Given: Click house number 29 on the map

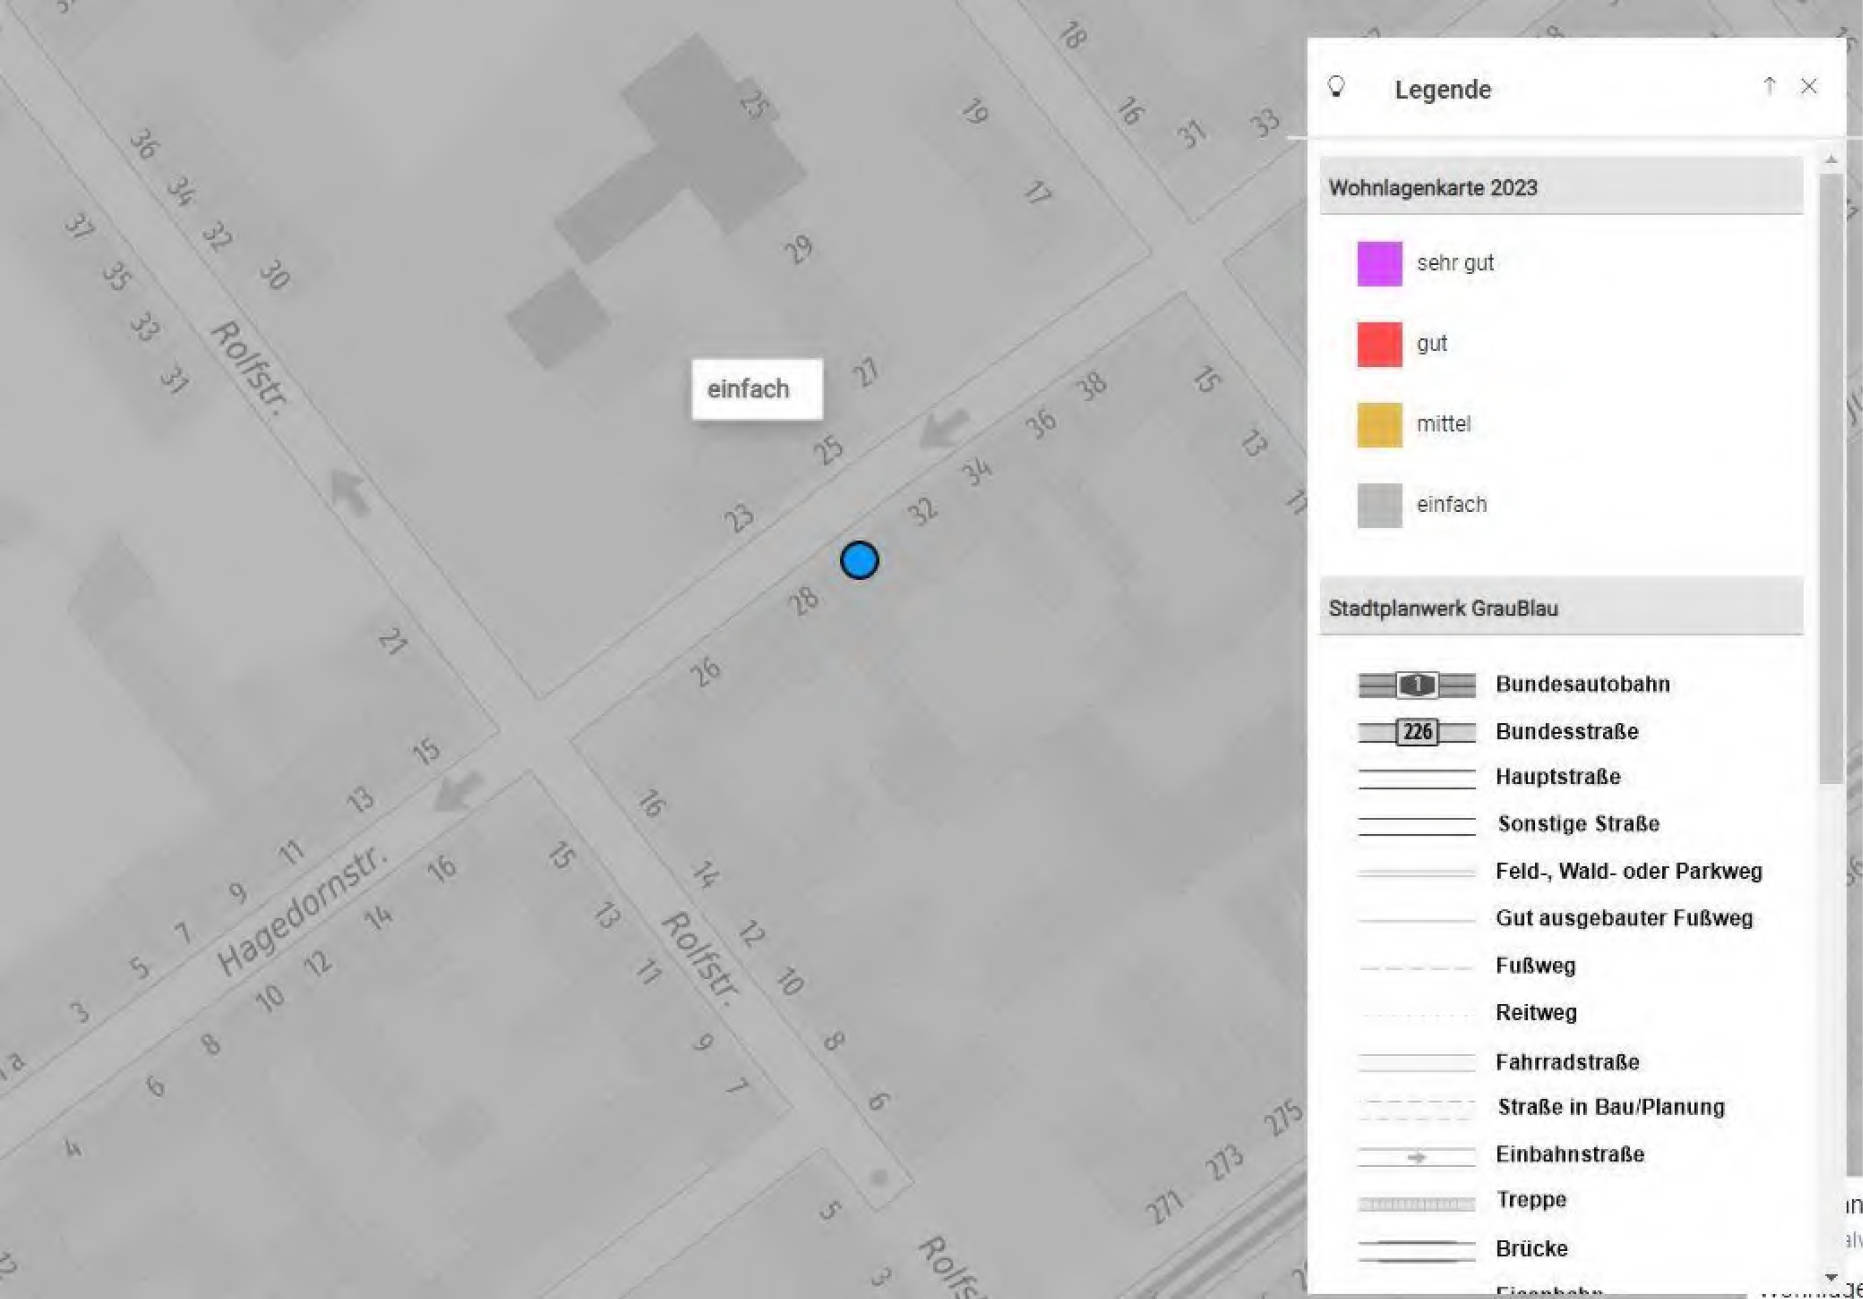Looking at the screenshot, I should 797,248.
